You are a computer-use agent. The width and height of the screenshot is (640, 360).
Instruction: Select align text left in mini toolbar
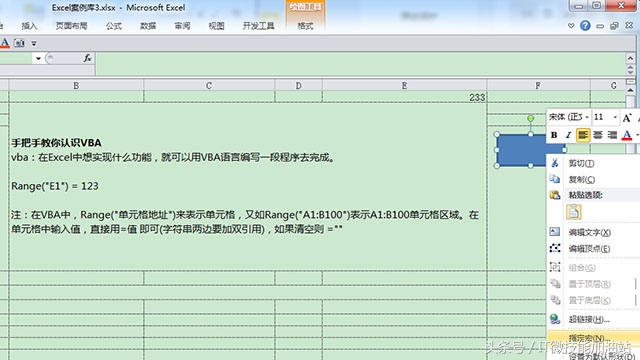pos(583,135)
